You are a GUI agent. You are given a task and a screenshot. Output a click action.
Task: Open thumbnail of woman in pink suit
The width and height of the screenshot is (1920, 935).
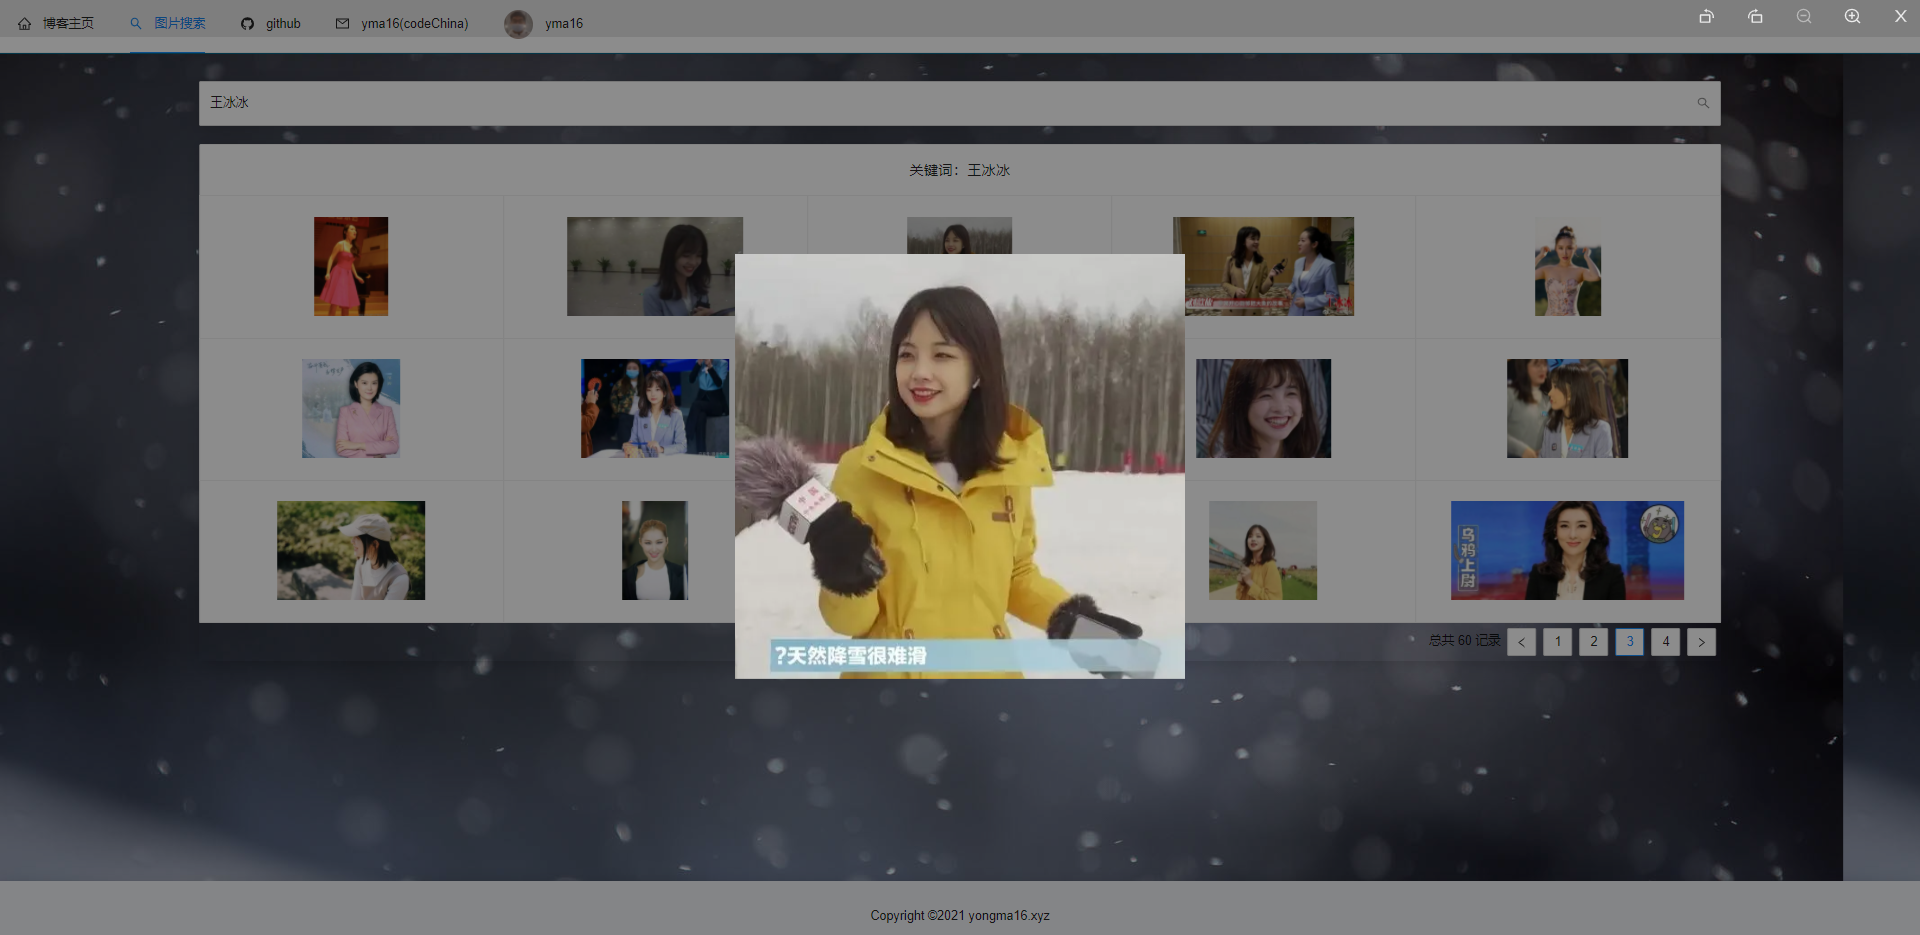[351, 408]
